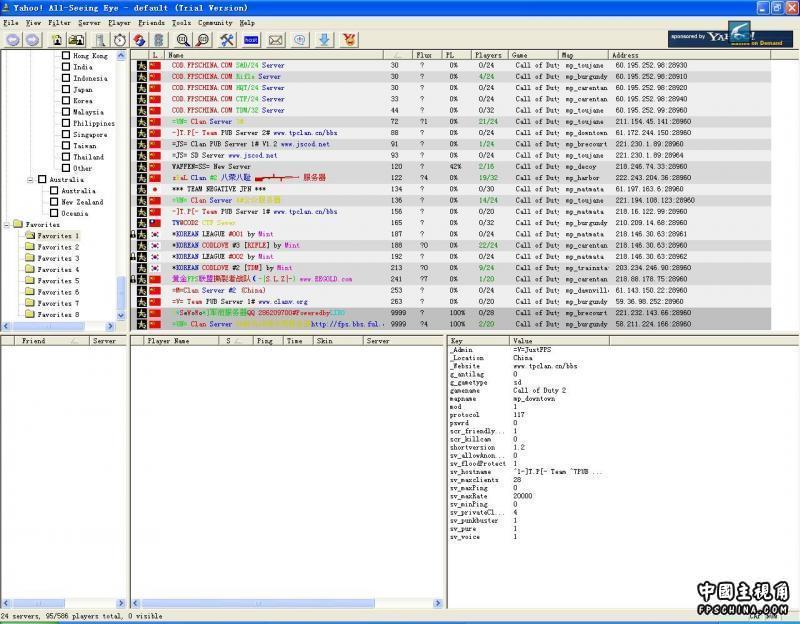Image resolution: width=800 pixels, height=624 pixels.
Task: Click the single player portrait toolbar icon
Action: point(57,40)
